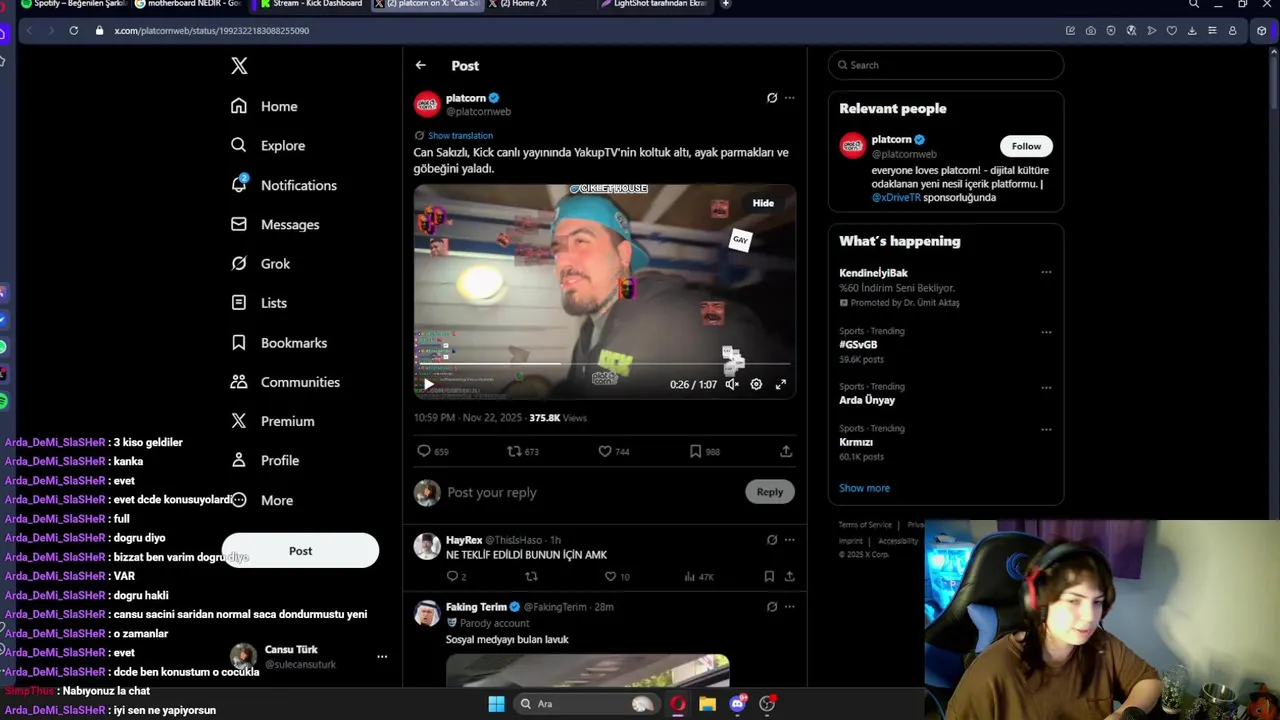The image size is (1280, 720).
Task: Click the back arrow beside Post heading
Action: pyautogui.click(x=421, y=65)
